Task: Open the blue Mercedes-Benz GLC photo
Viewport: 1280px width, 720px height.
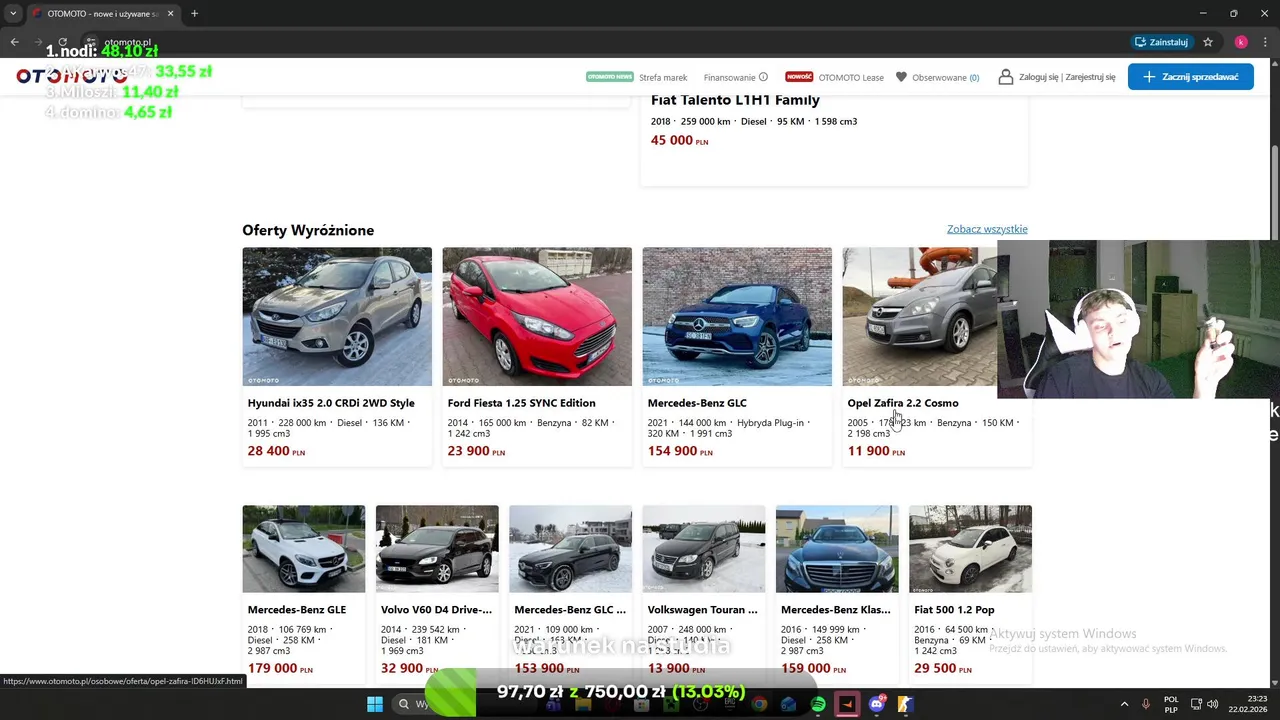Action: pos(737,316)
